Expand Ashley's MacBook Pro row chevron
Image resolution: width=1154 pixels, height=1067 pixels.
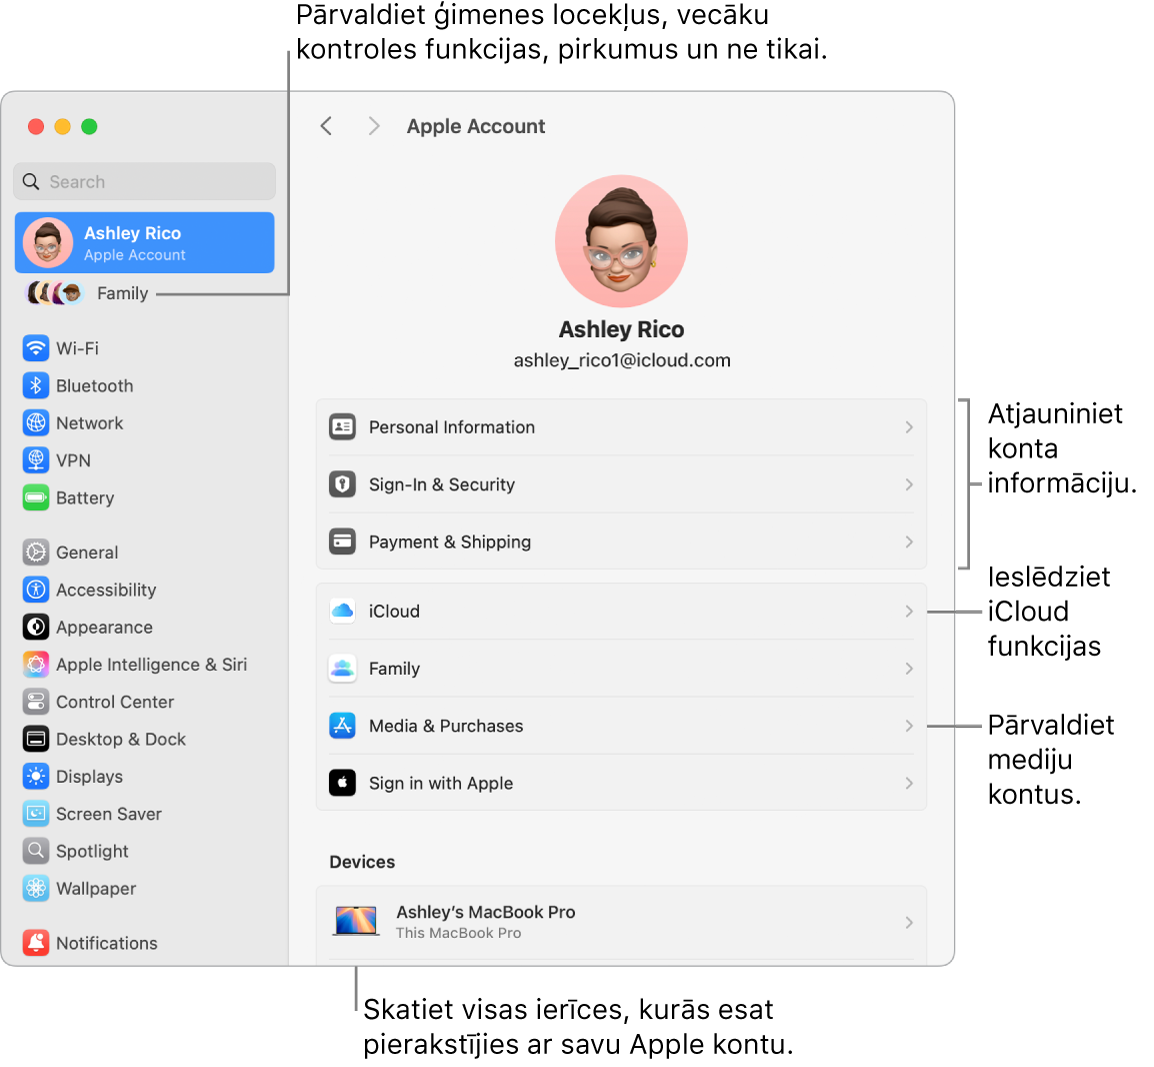click(909, 923)
